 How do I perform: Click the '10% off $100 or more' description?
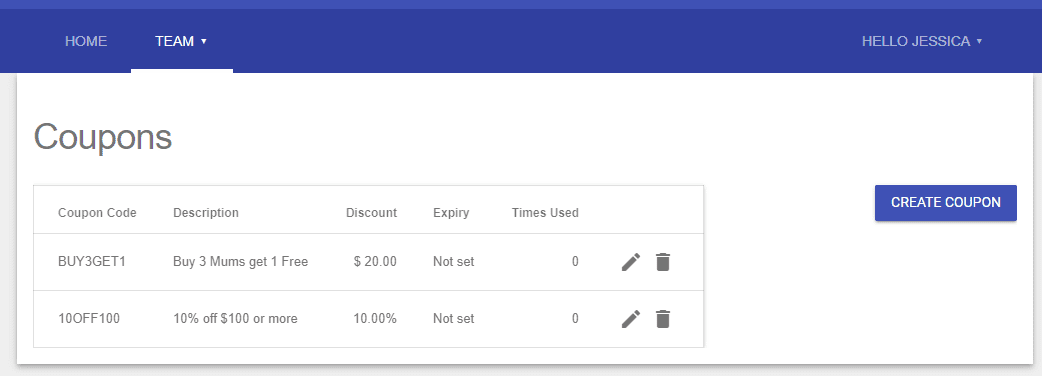(x=235, y=319)
